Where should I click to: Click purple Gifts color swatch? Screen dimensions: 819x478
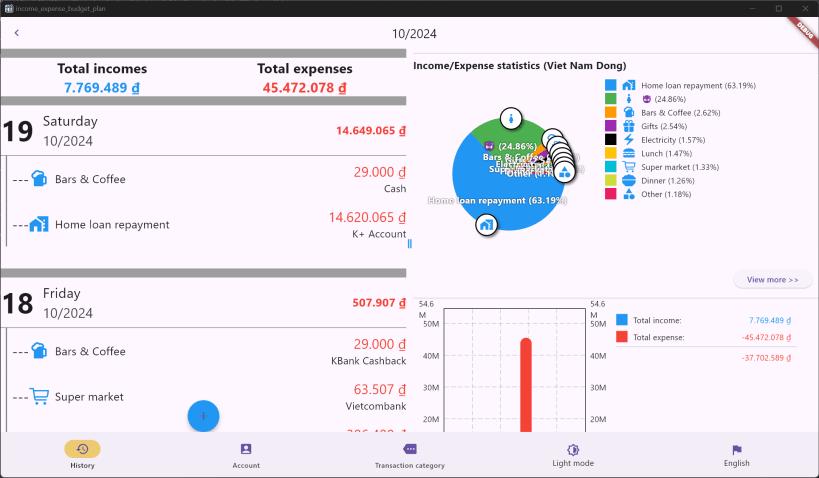611,126
